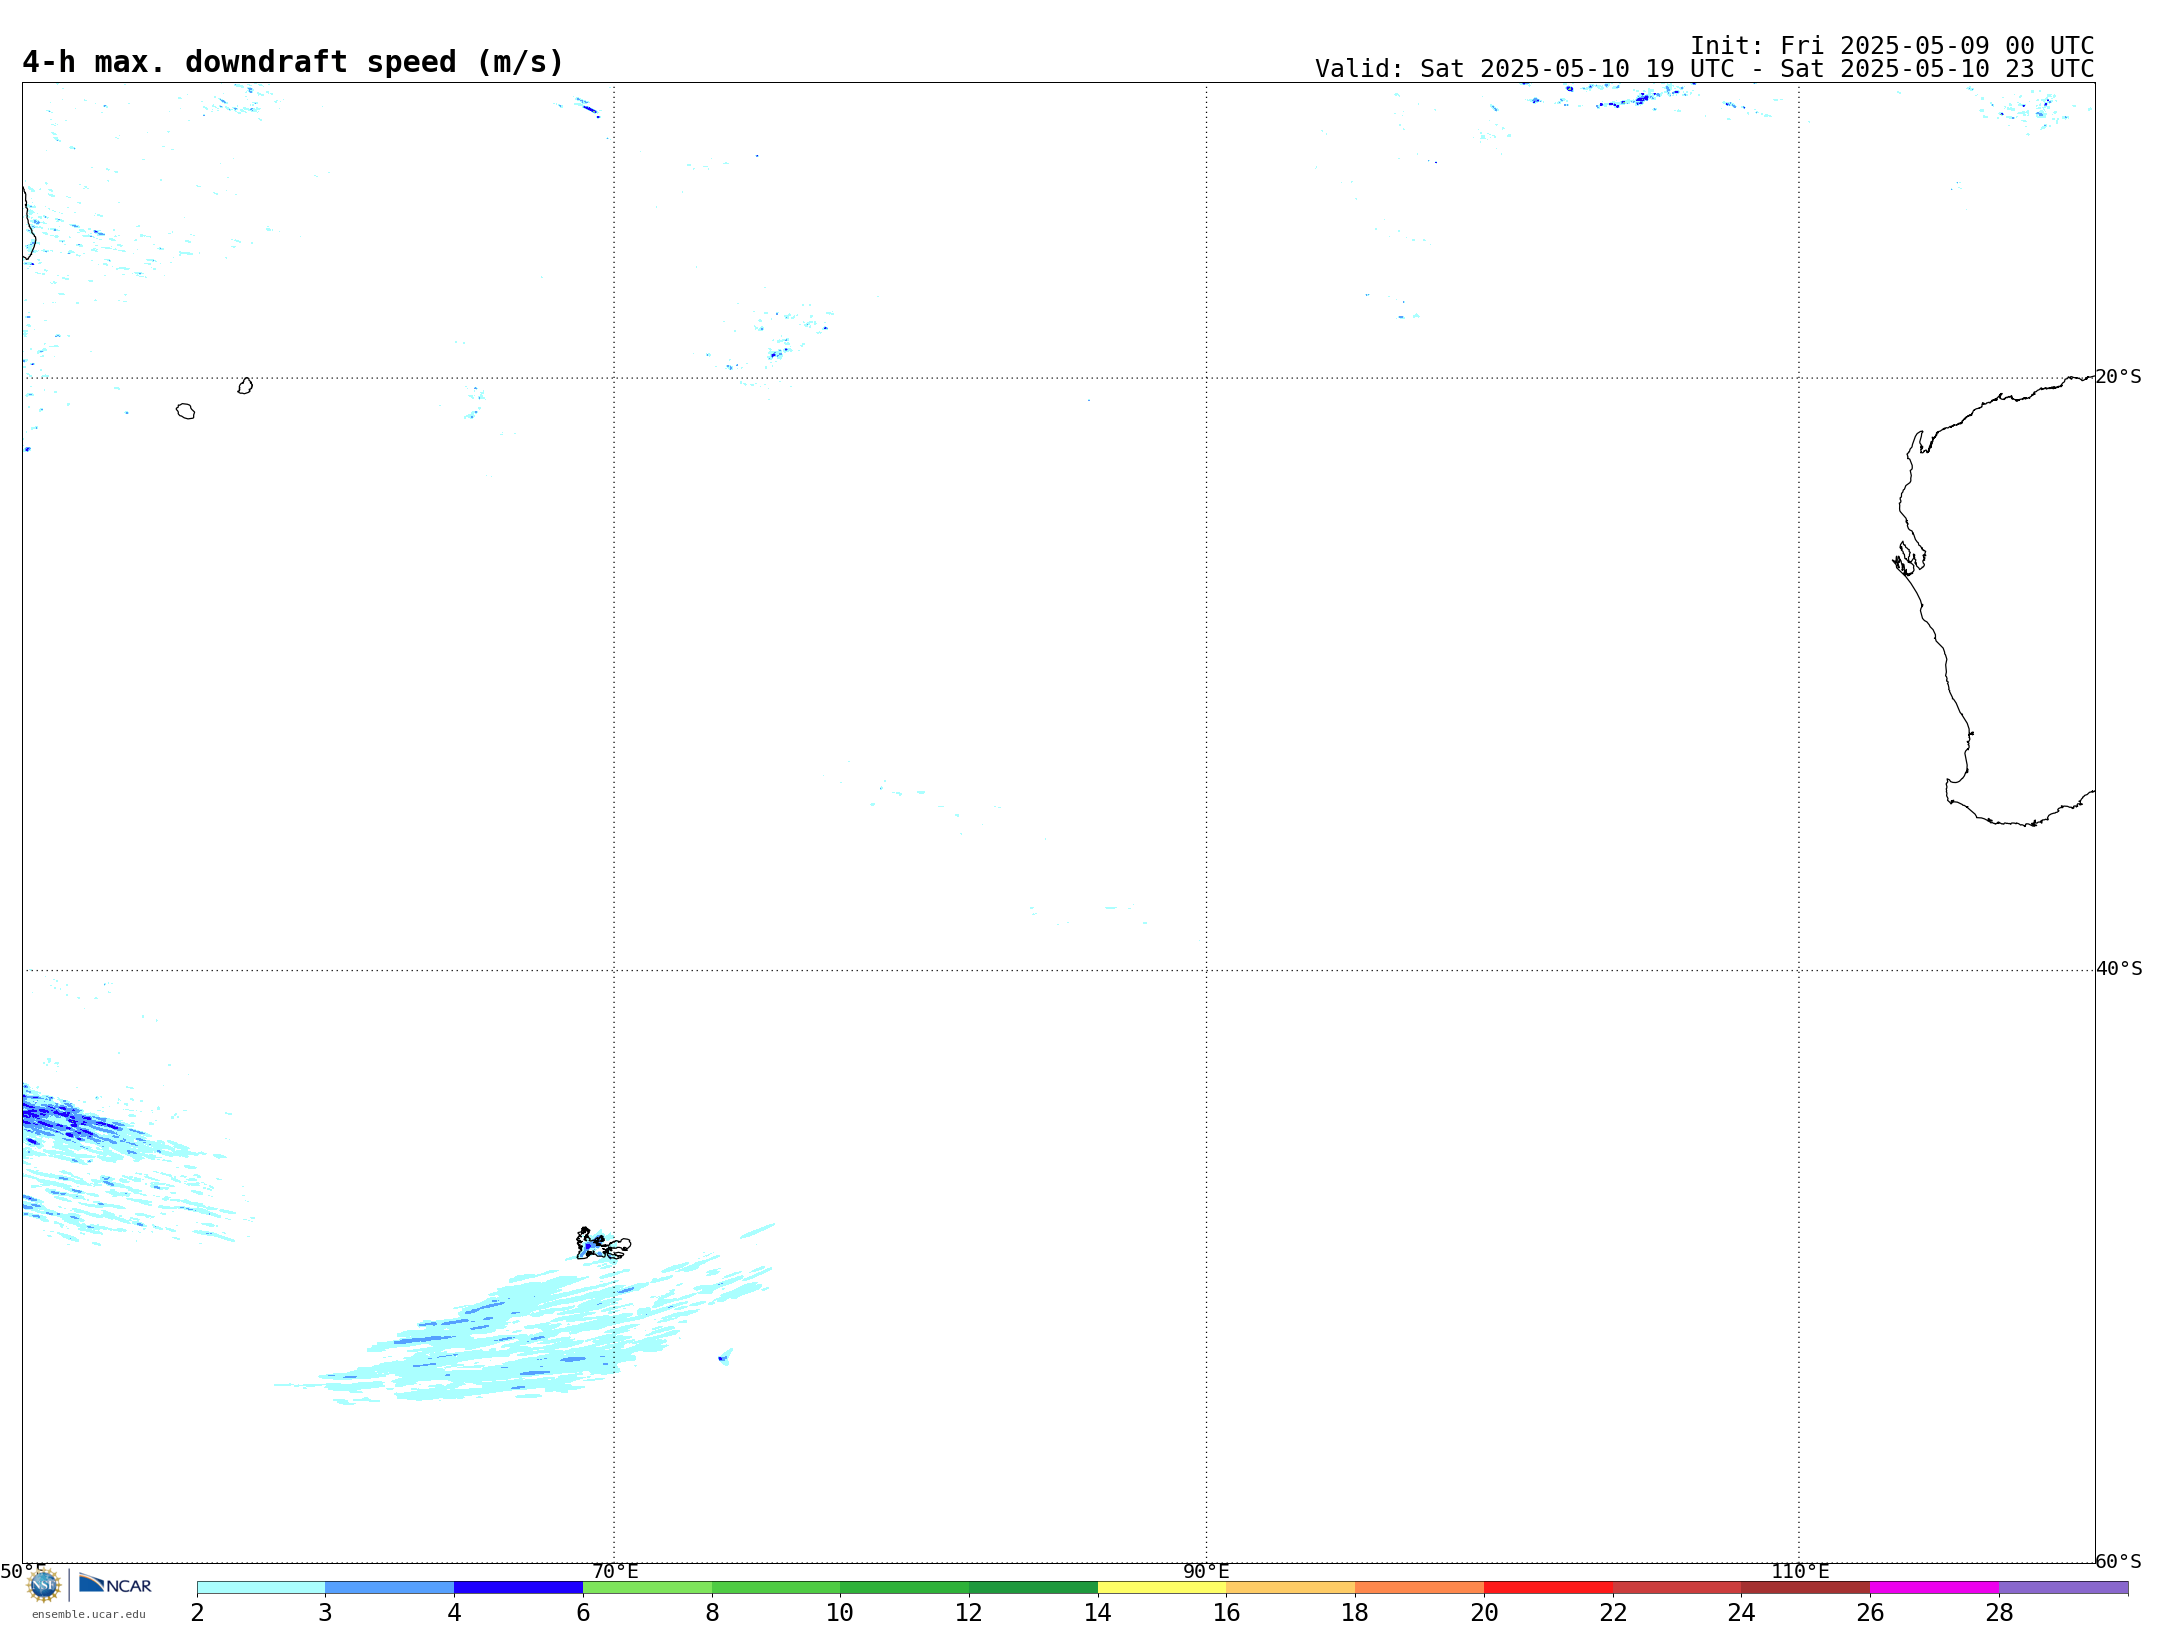Click the Réunion island outline on the map
This screenshot has width=2160, height=1626.
185,411
